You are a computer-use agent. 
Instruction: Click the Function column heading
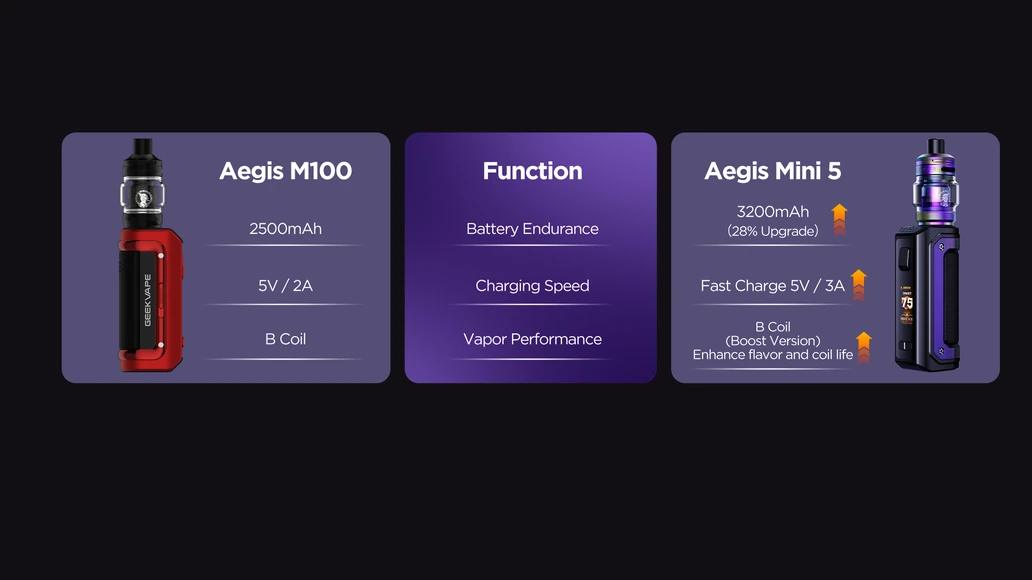click(x=532, y=171)
